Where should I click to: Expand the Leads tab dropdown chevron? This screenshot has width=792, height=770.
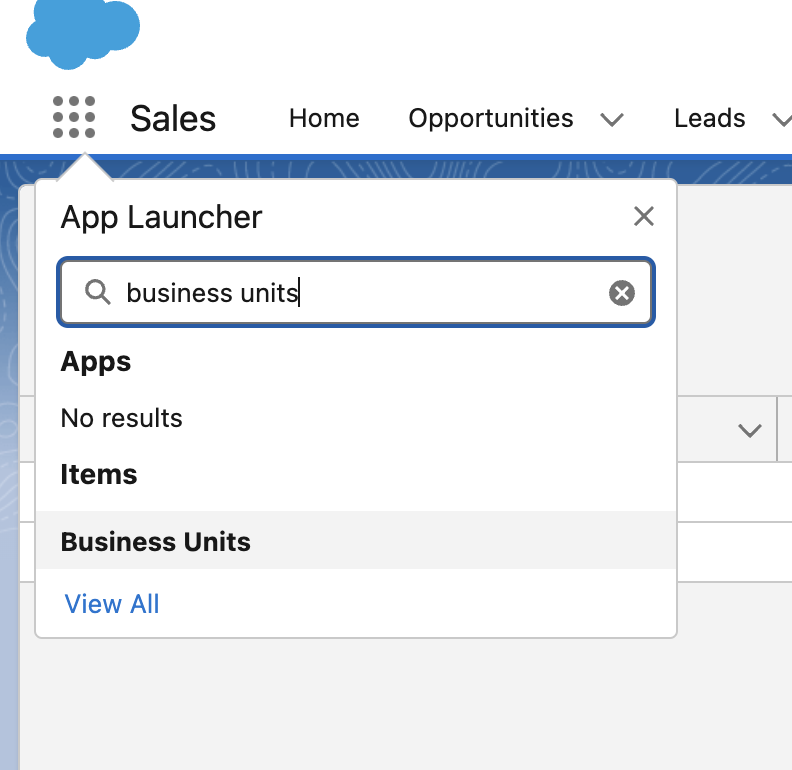pos(782,120)
